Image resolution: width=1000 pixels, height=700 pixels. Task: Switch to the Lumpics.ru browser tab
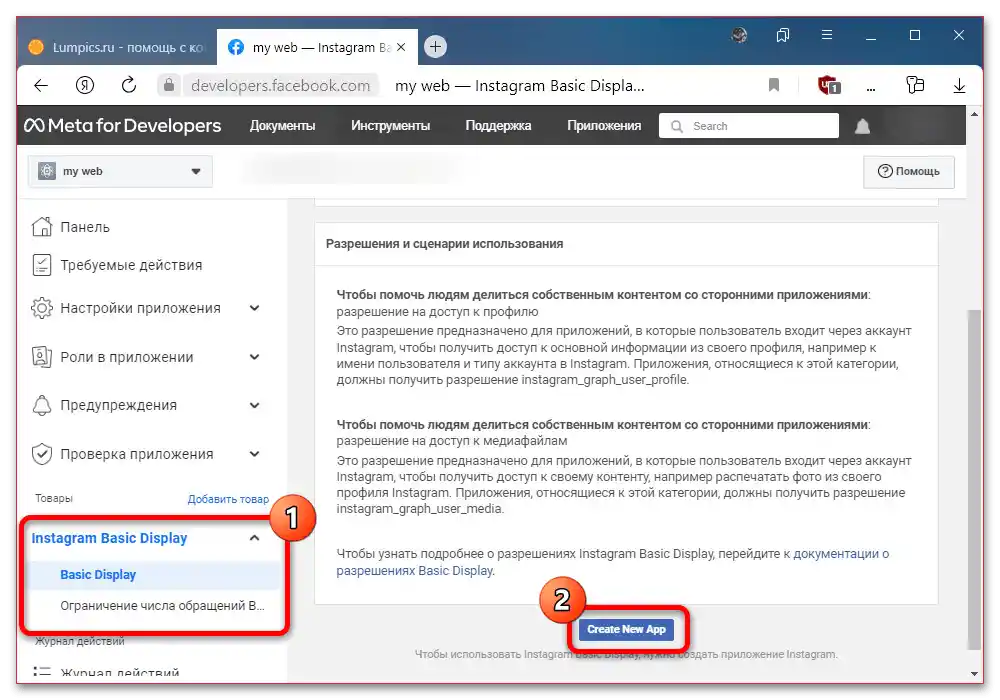(110, 46)
